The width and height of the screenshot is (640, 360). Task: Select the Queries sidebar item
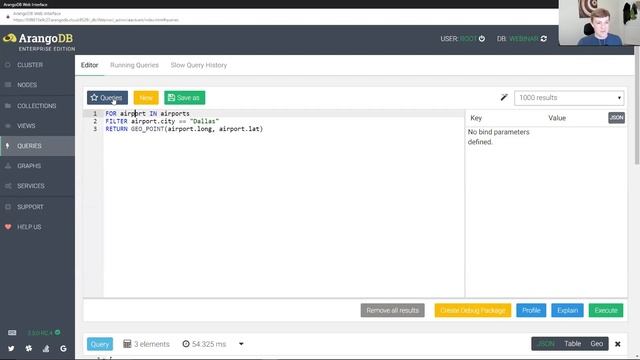pos(37,146)
